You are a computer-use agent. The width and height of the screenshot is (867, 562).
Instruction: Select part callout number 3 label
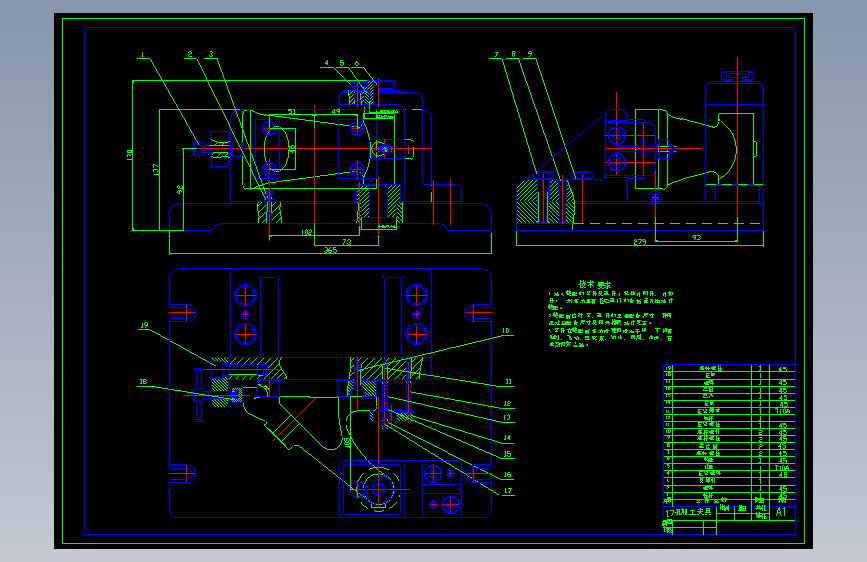click(211, 54)
